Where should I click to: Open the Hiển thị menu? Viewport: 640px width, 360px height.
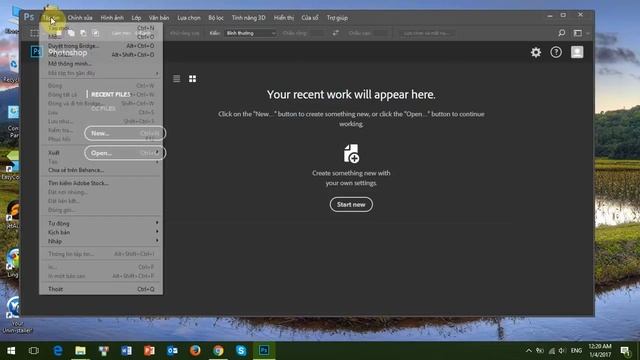click(x=284, y=18)
